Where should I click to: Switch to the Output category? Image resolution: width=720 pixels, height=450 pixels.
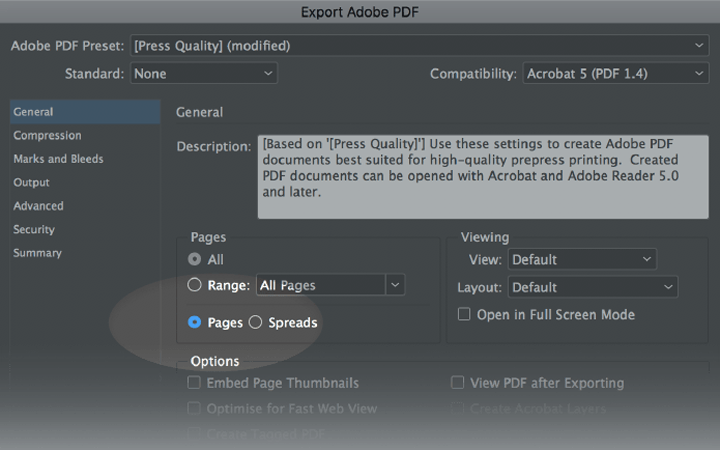point(31,182)
